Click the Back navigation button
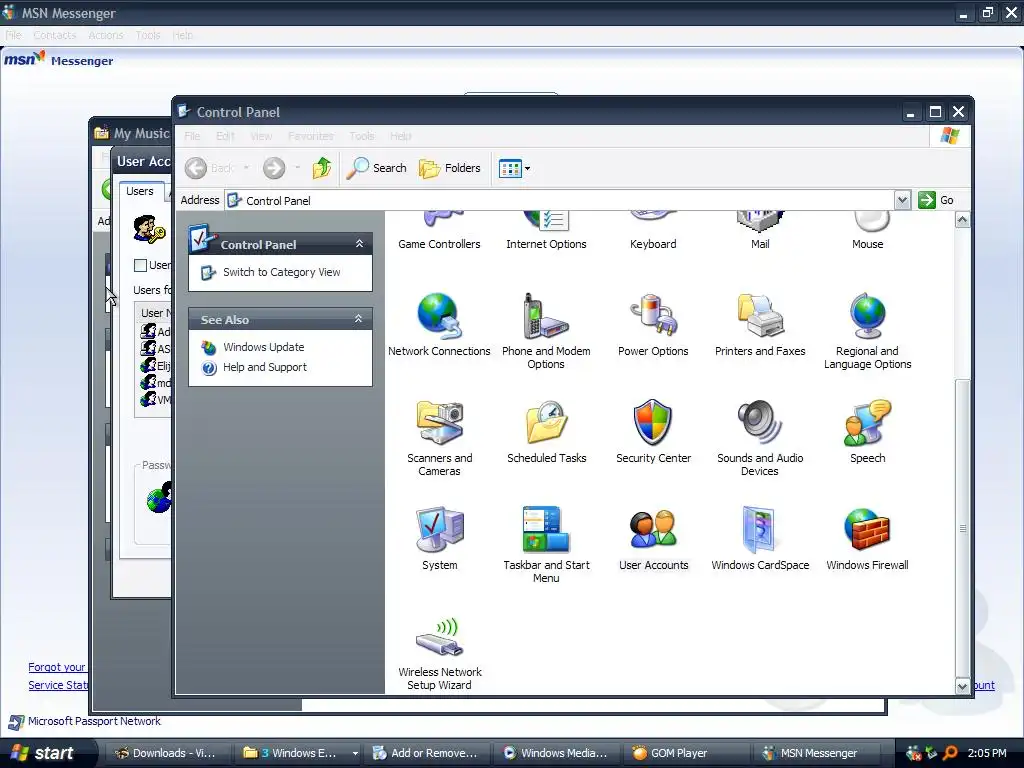This screenshot has height=768, width=1024. coord(209,168)
